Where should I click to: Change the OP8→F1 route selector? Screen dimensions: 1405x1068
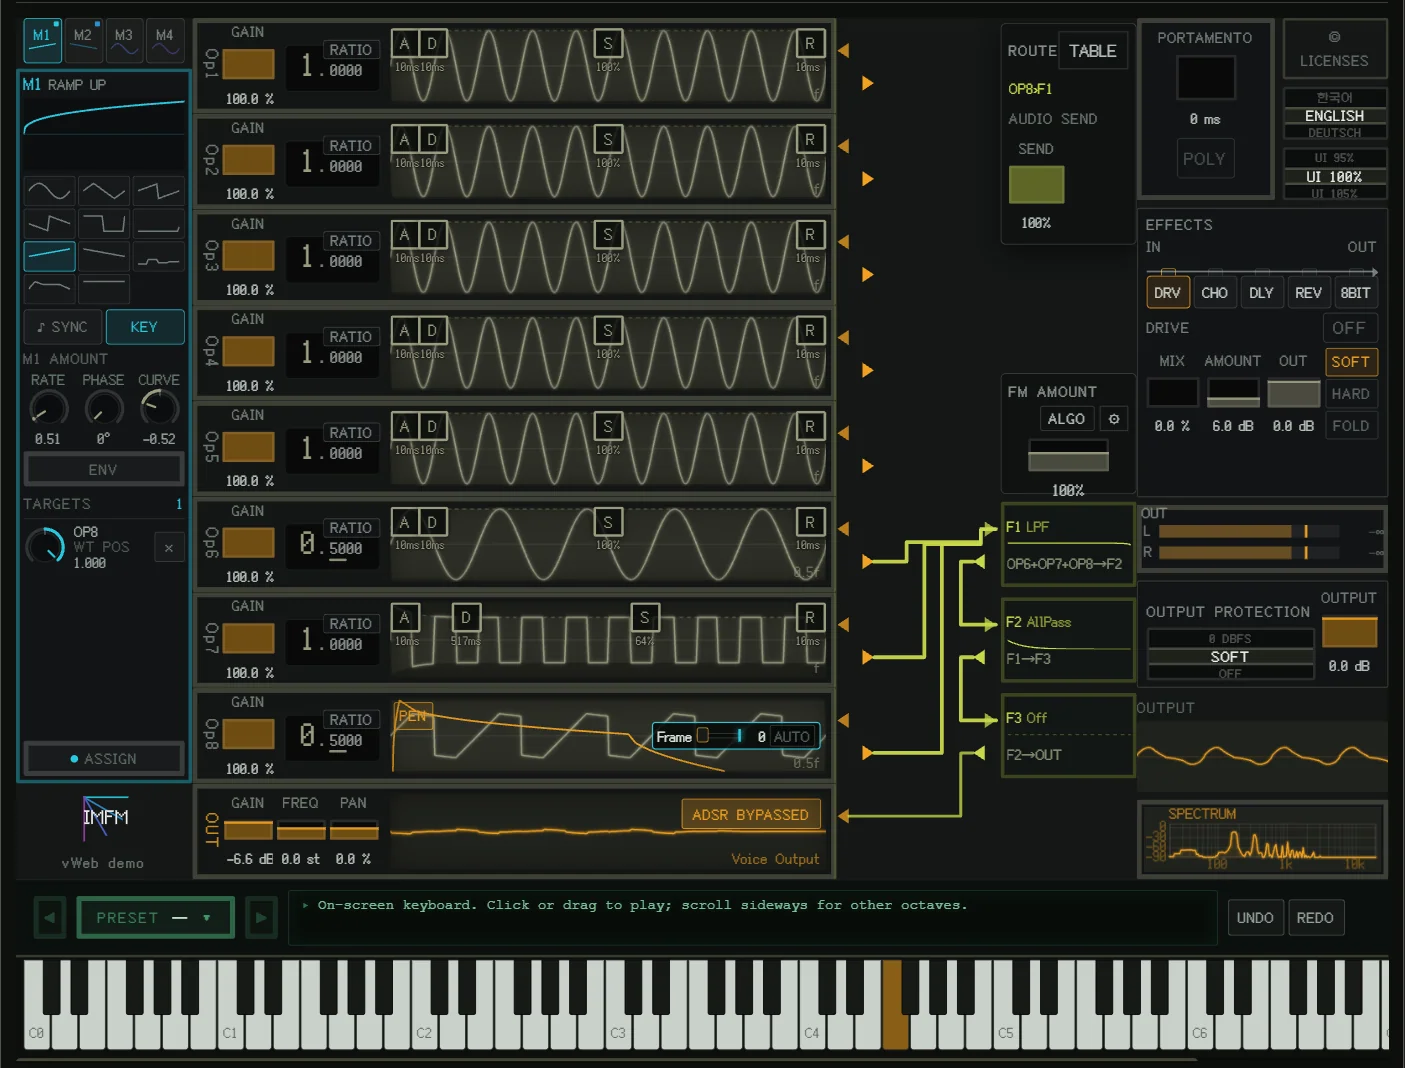pyautogui.click(x=1030, y=89)
